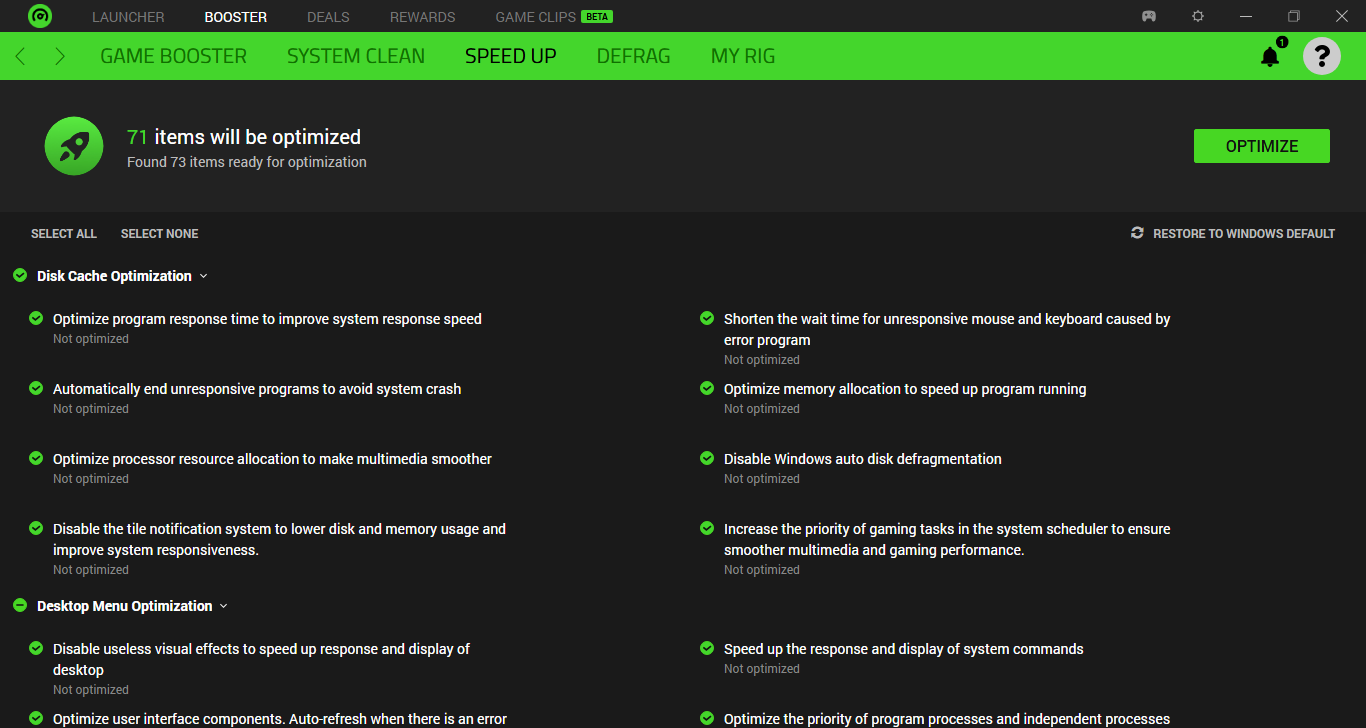1366x728 pixels.
Task: Click Restore to Windows Default
Action: (x=1243, y=234)
